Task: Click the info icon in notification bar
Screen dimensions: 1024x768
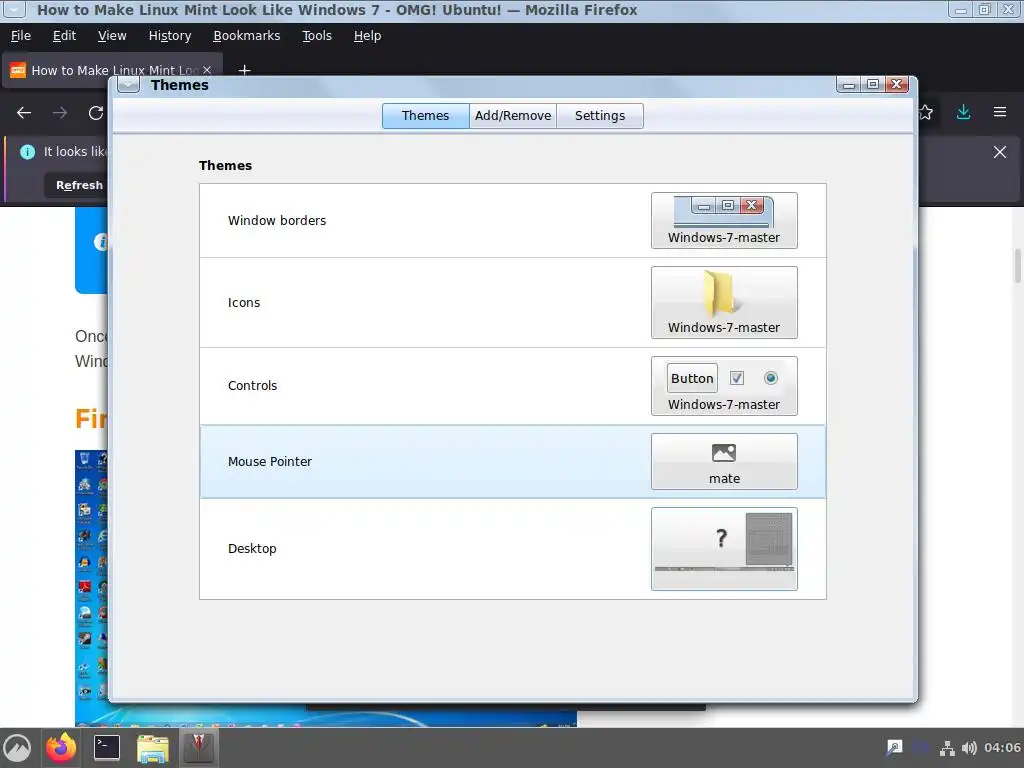Action: (x=27, y=152)
